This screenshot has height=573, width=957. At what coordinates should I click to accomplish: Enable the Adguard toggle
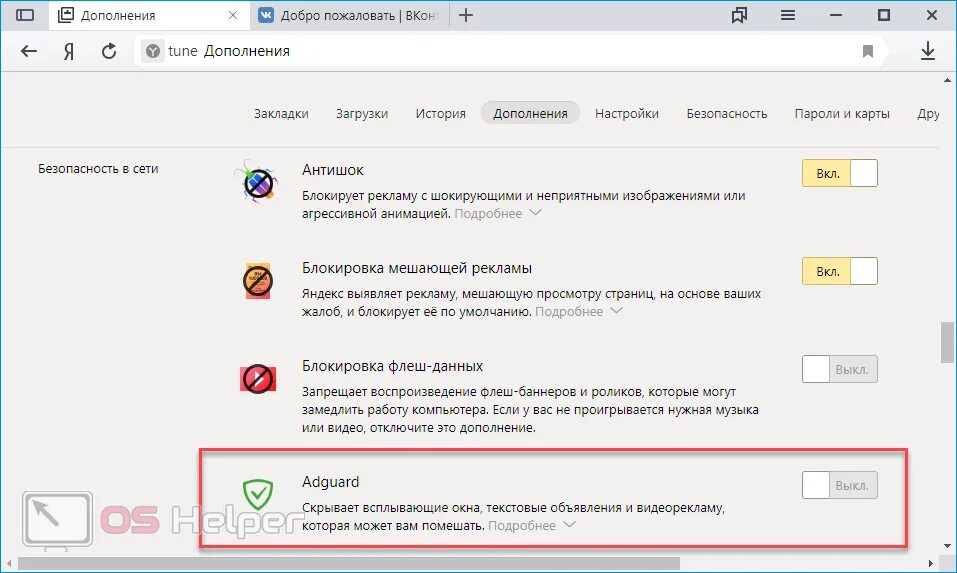point(840,485)
